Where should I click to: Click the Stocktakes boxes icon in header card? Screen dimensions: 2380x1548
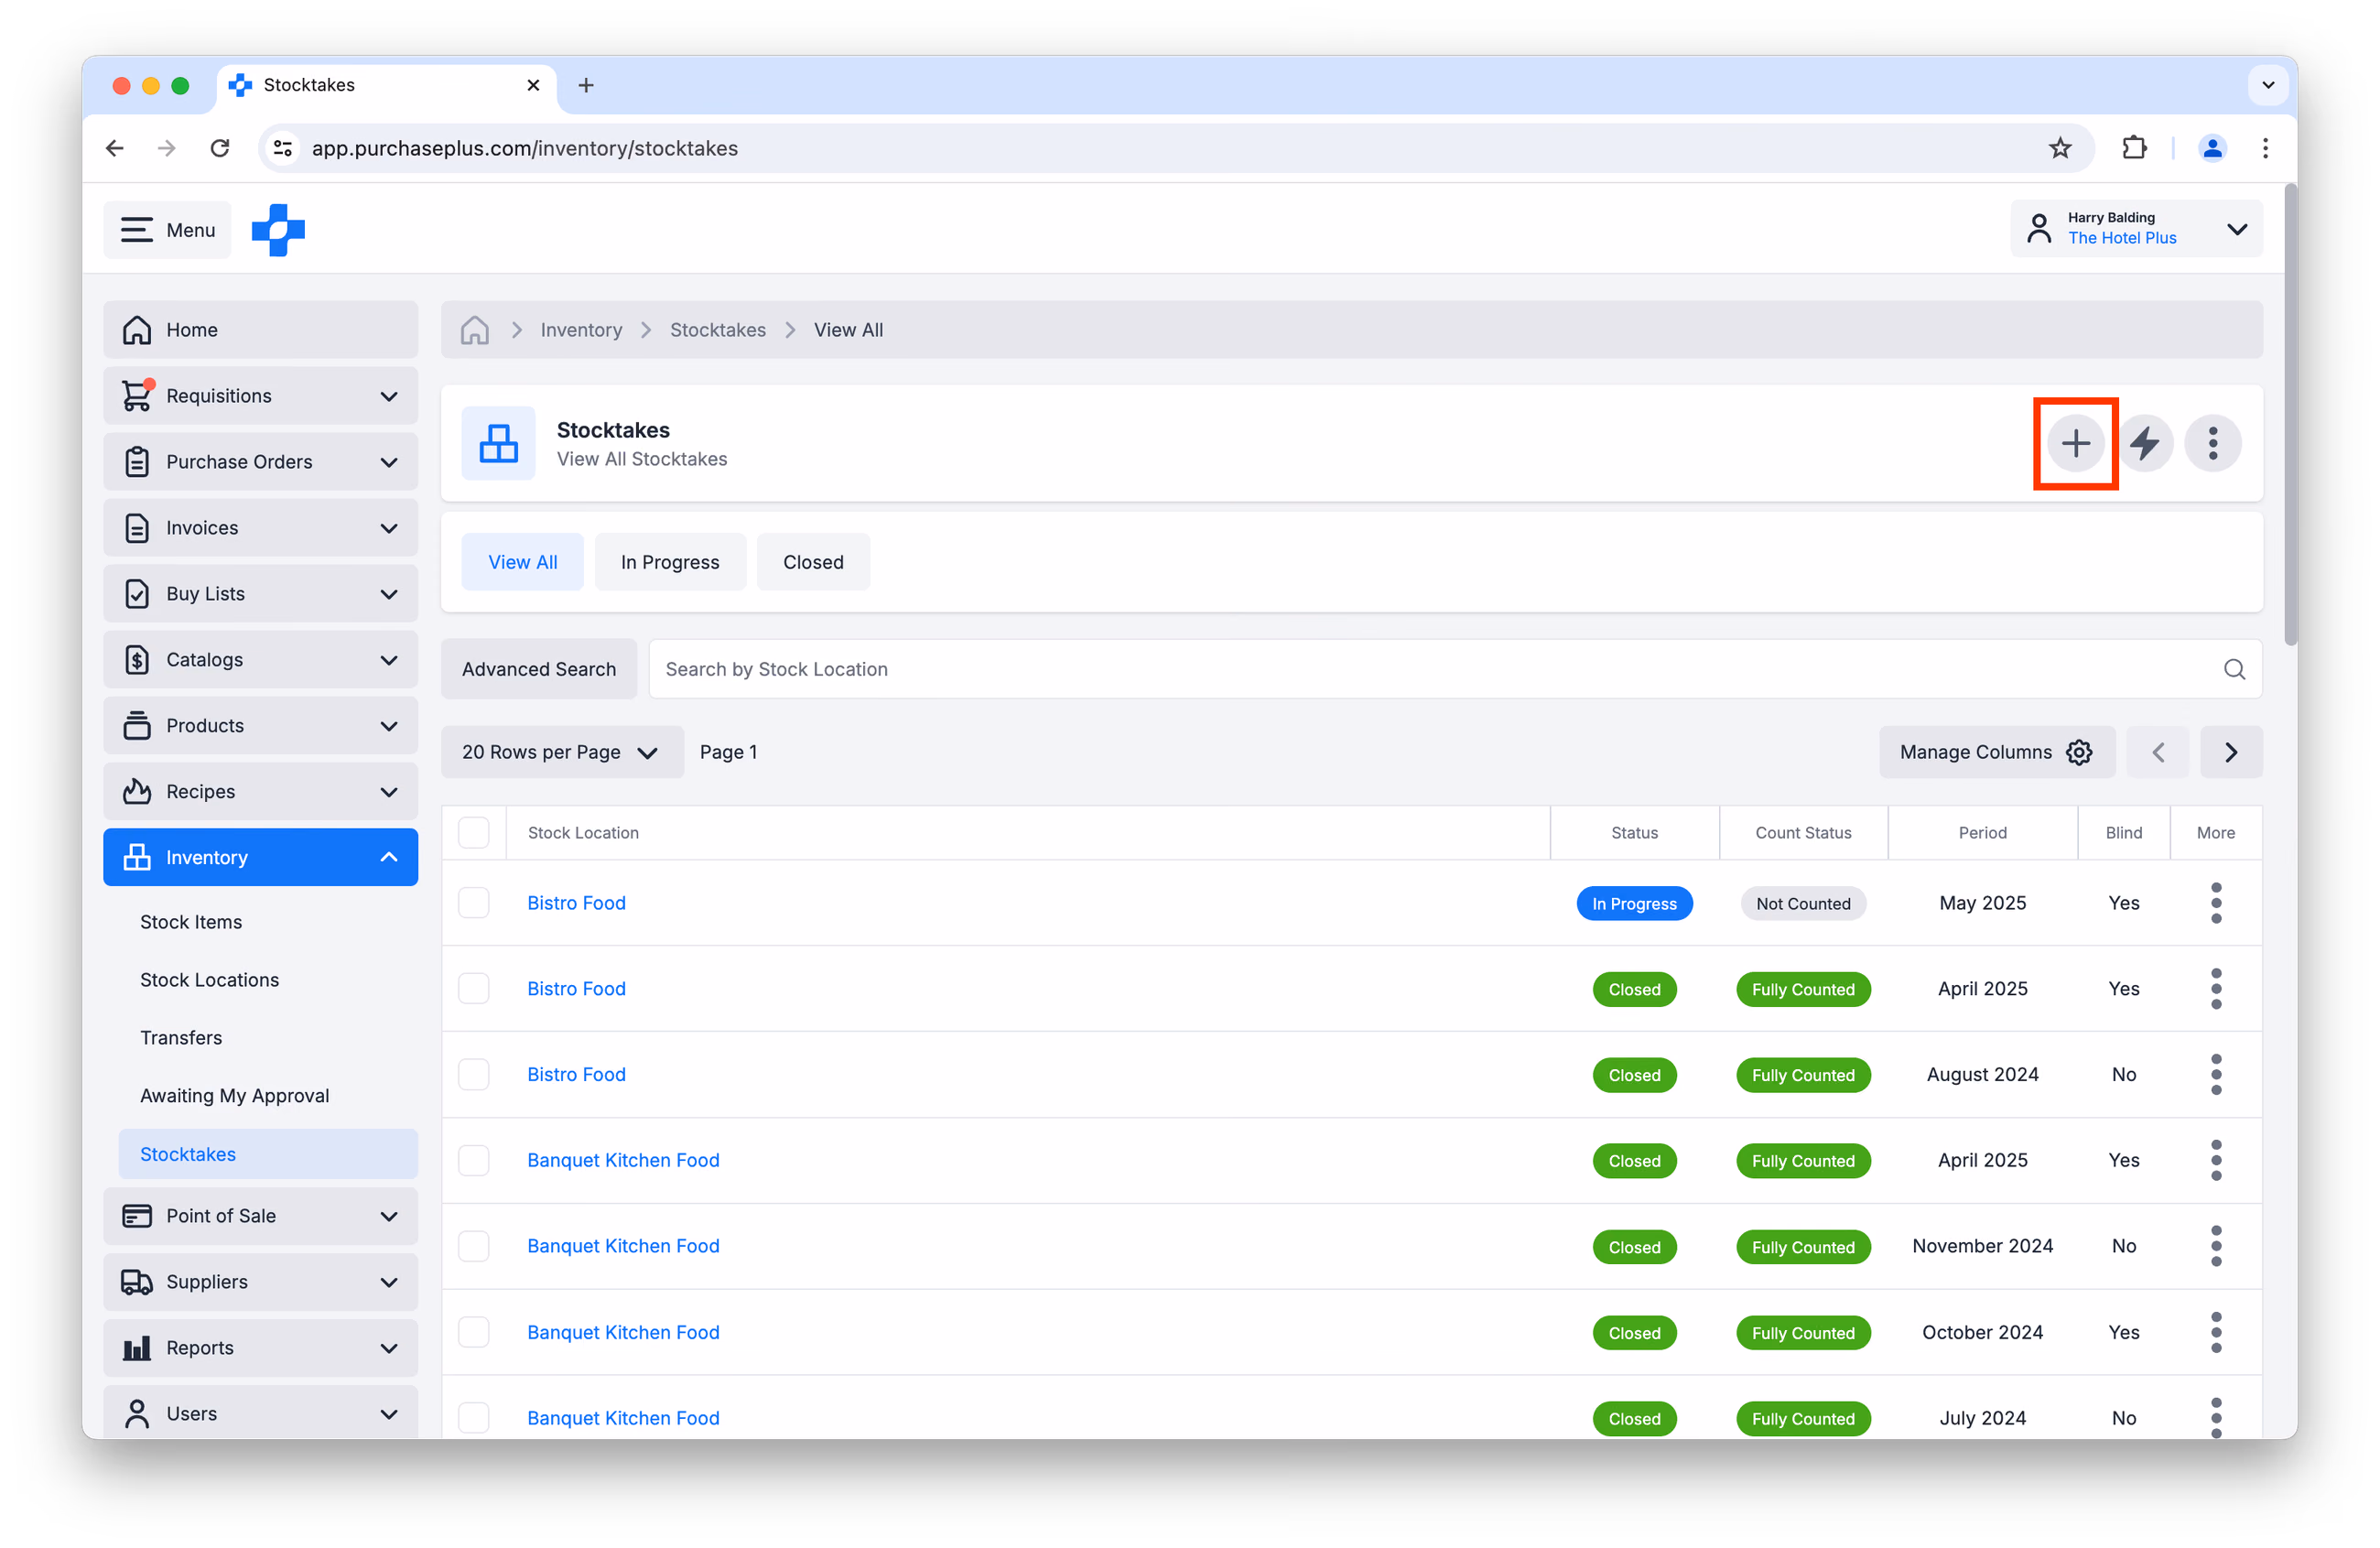[498, 443]
